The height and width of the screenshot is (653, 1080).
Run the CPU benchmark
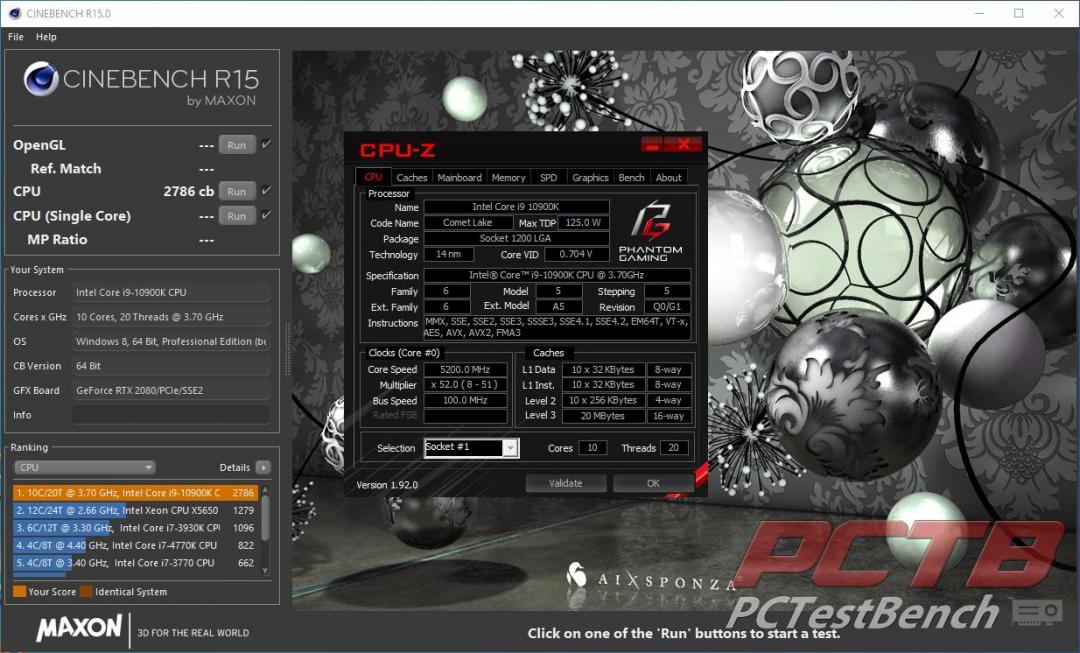(237, 191)
